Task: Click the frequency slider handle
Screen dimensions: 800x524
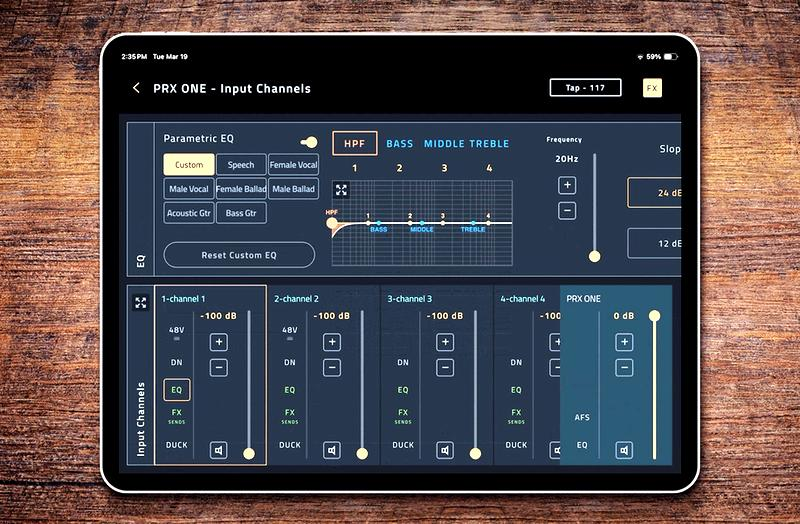Action: point(594,256)
